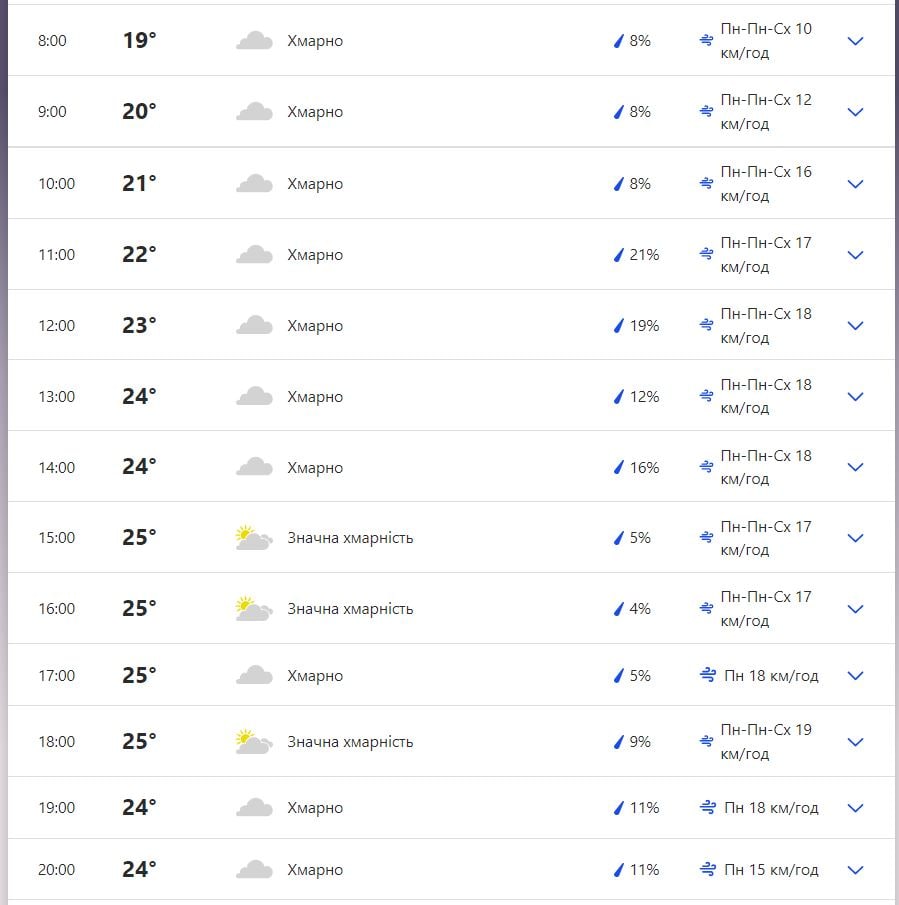
Task: Expand details for the 11:00 forecast
Action: 855,255
